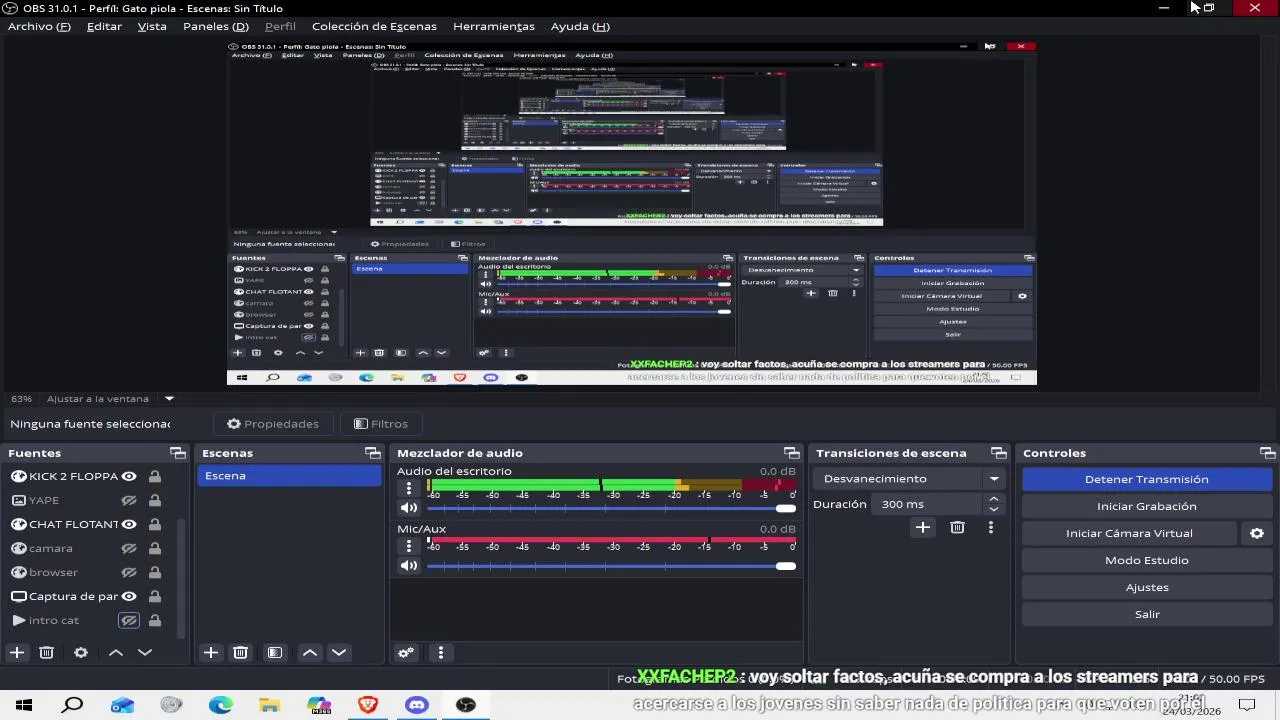The height and width of the screenshot is (720, 1280).
Task: Click Iniciar Grabación button
Action: 1147,506
